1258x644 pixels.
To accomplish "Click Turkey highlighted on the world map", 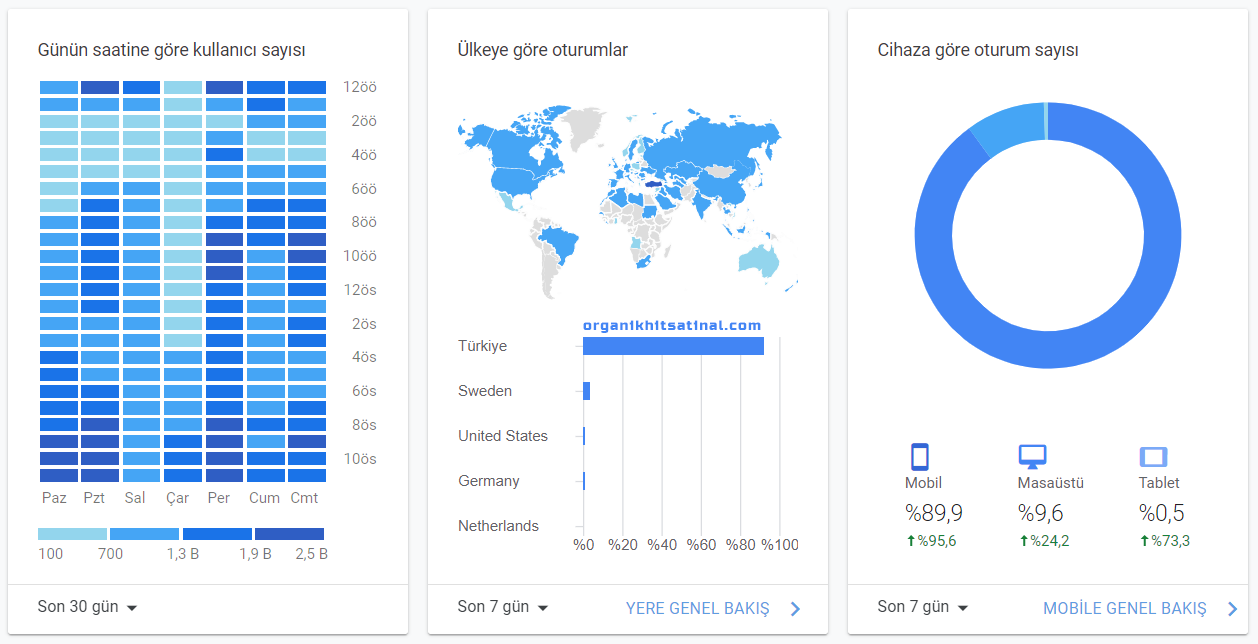I will [x=650, y=184].
